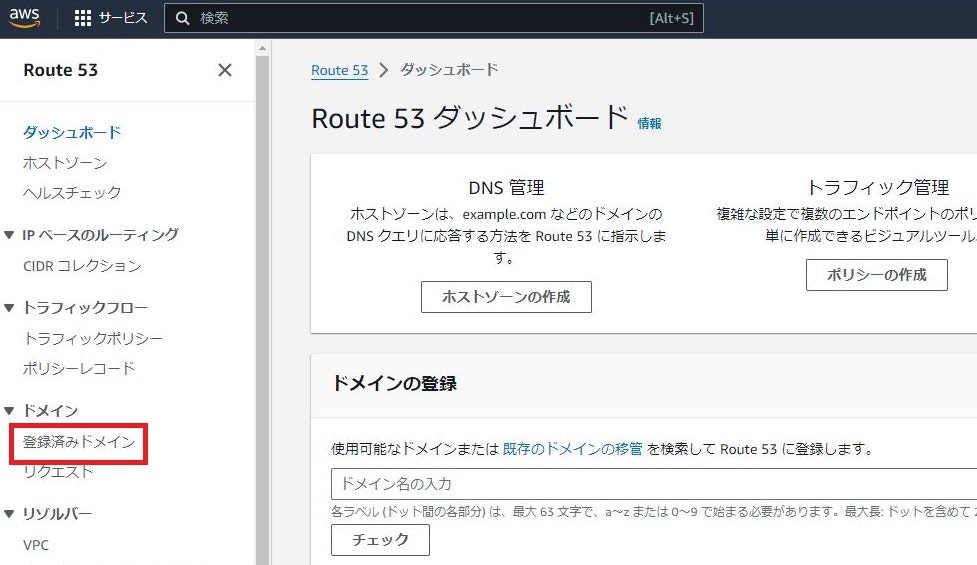Viewport: 977px width, 565px height.
Task: Open CIDR コレクション
Action: [x=82, y=266]
